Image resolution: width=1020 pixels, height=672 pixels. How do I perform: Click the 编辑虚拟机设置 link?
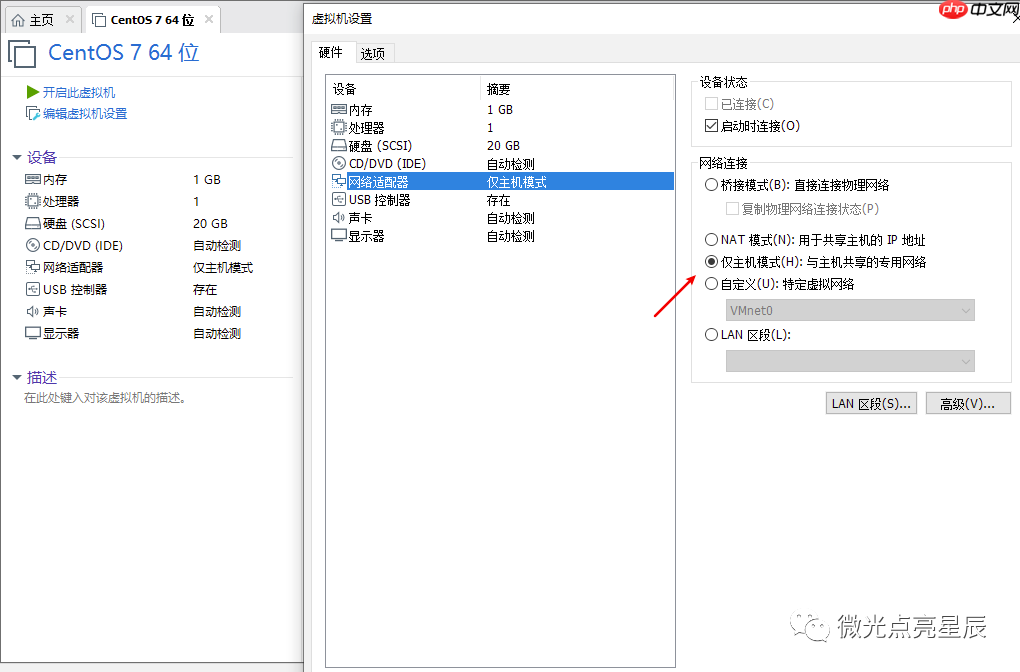85,114
